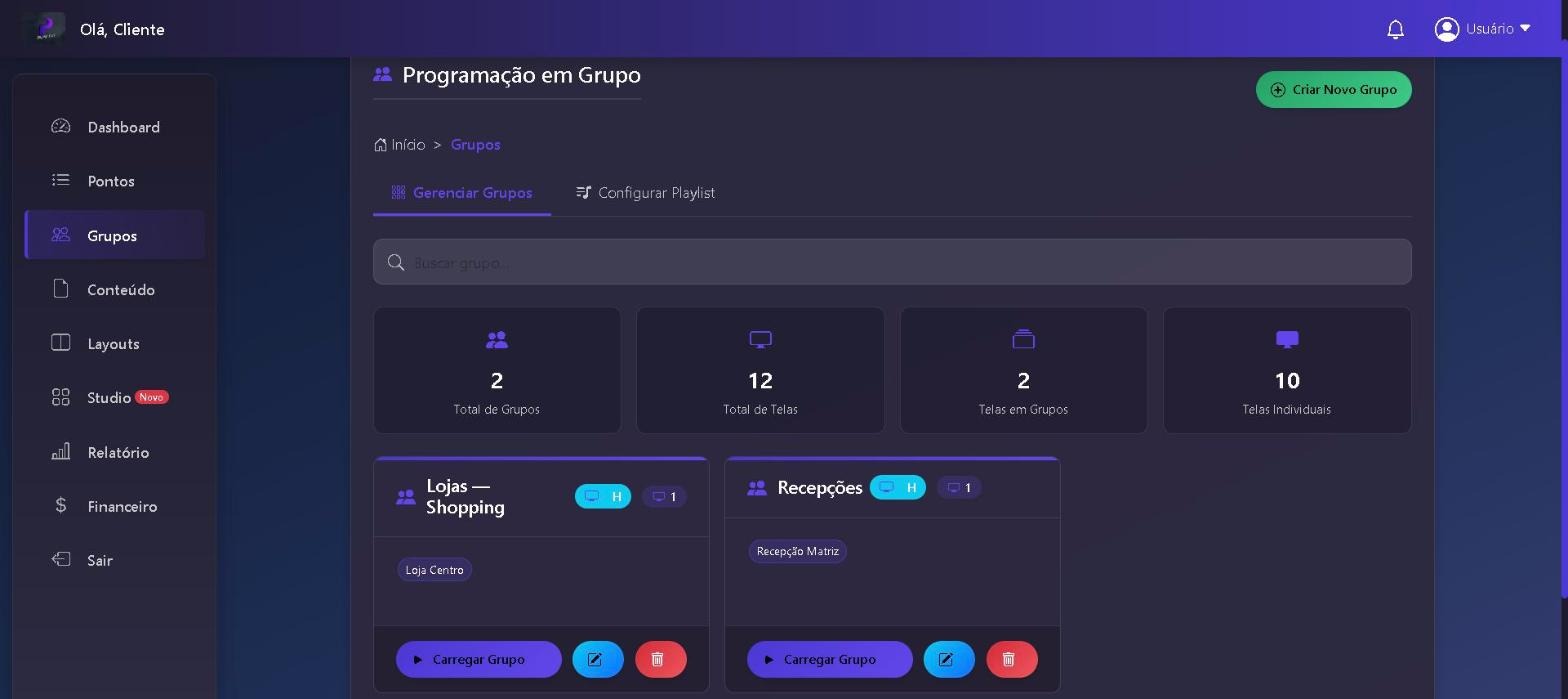Open Layouts in the sidebar
The image size is (1568, 699).
(115, 343)
